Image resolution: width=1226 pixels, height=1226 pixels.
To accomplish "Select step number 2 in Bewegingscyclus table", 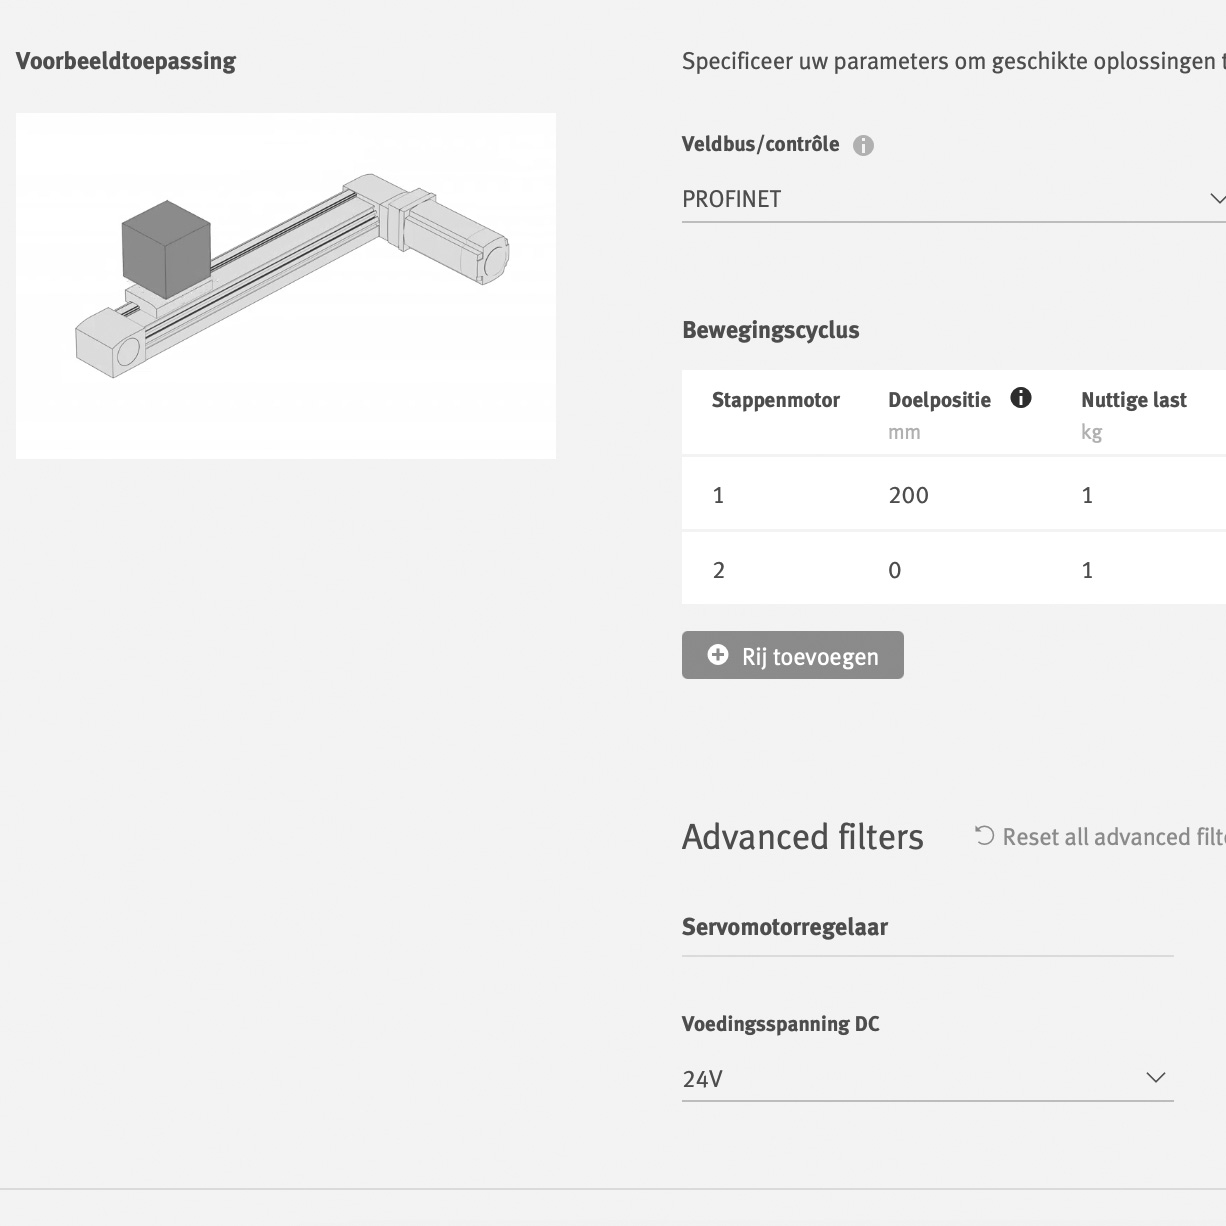I will point(718,570).
